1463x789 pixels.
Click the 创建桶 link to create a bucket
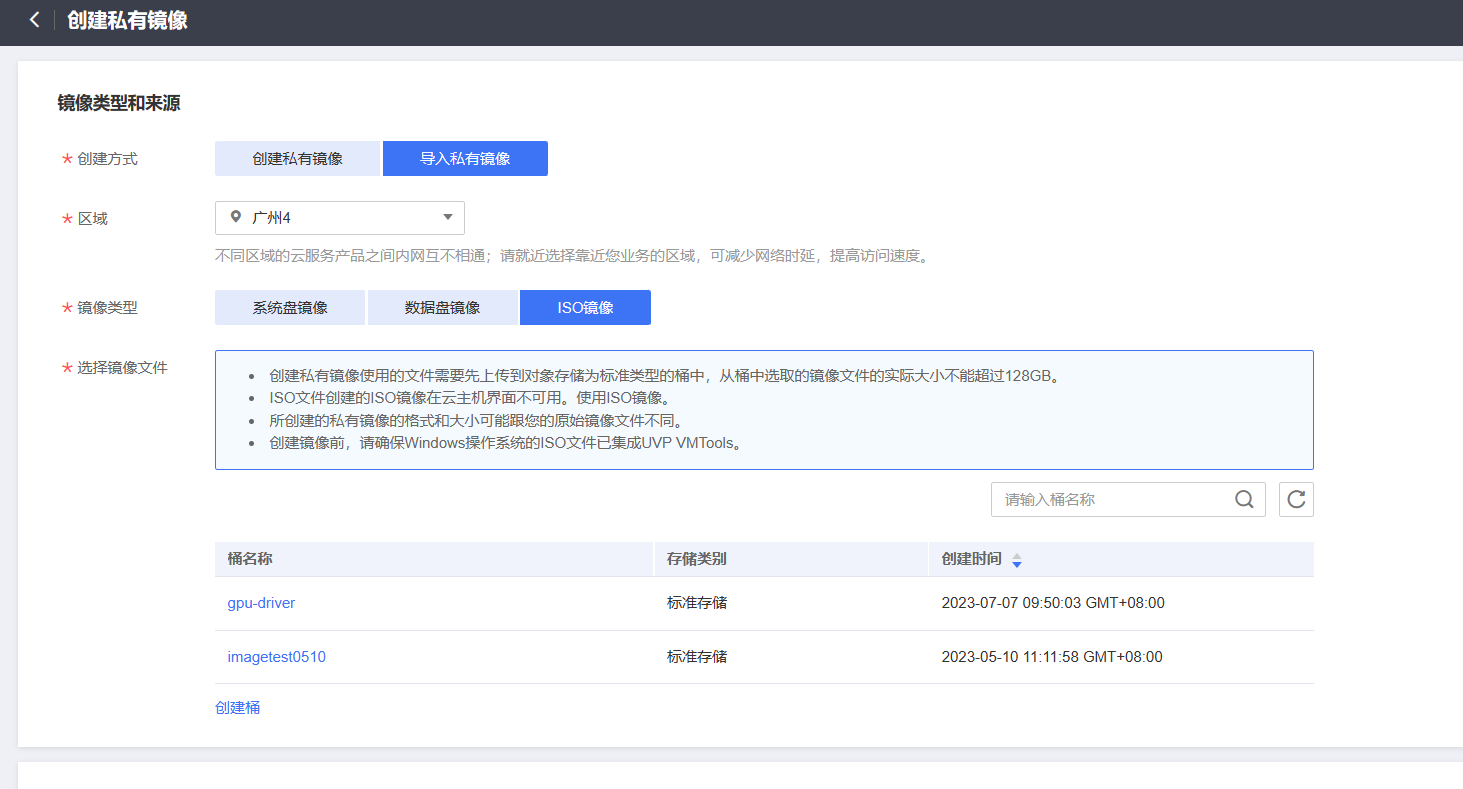tap(237, 707)
